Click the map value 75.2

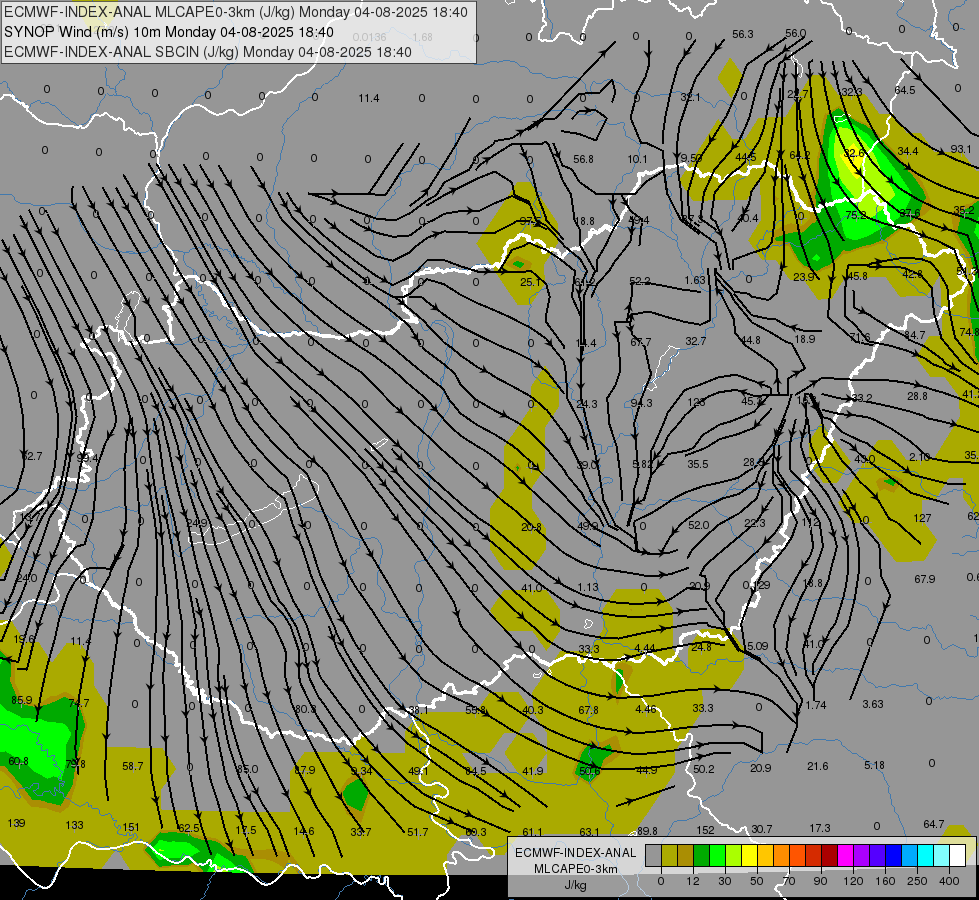tap(856, 215)
